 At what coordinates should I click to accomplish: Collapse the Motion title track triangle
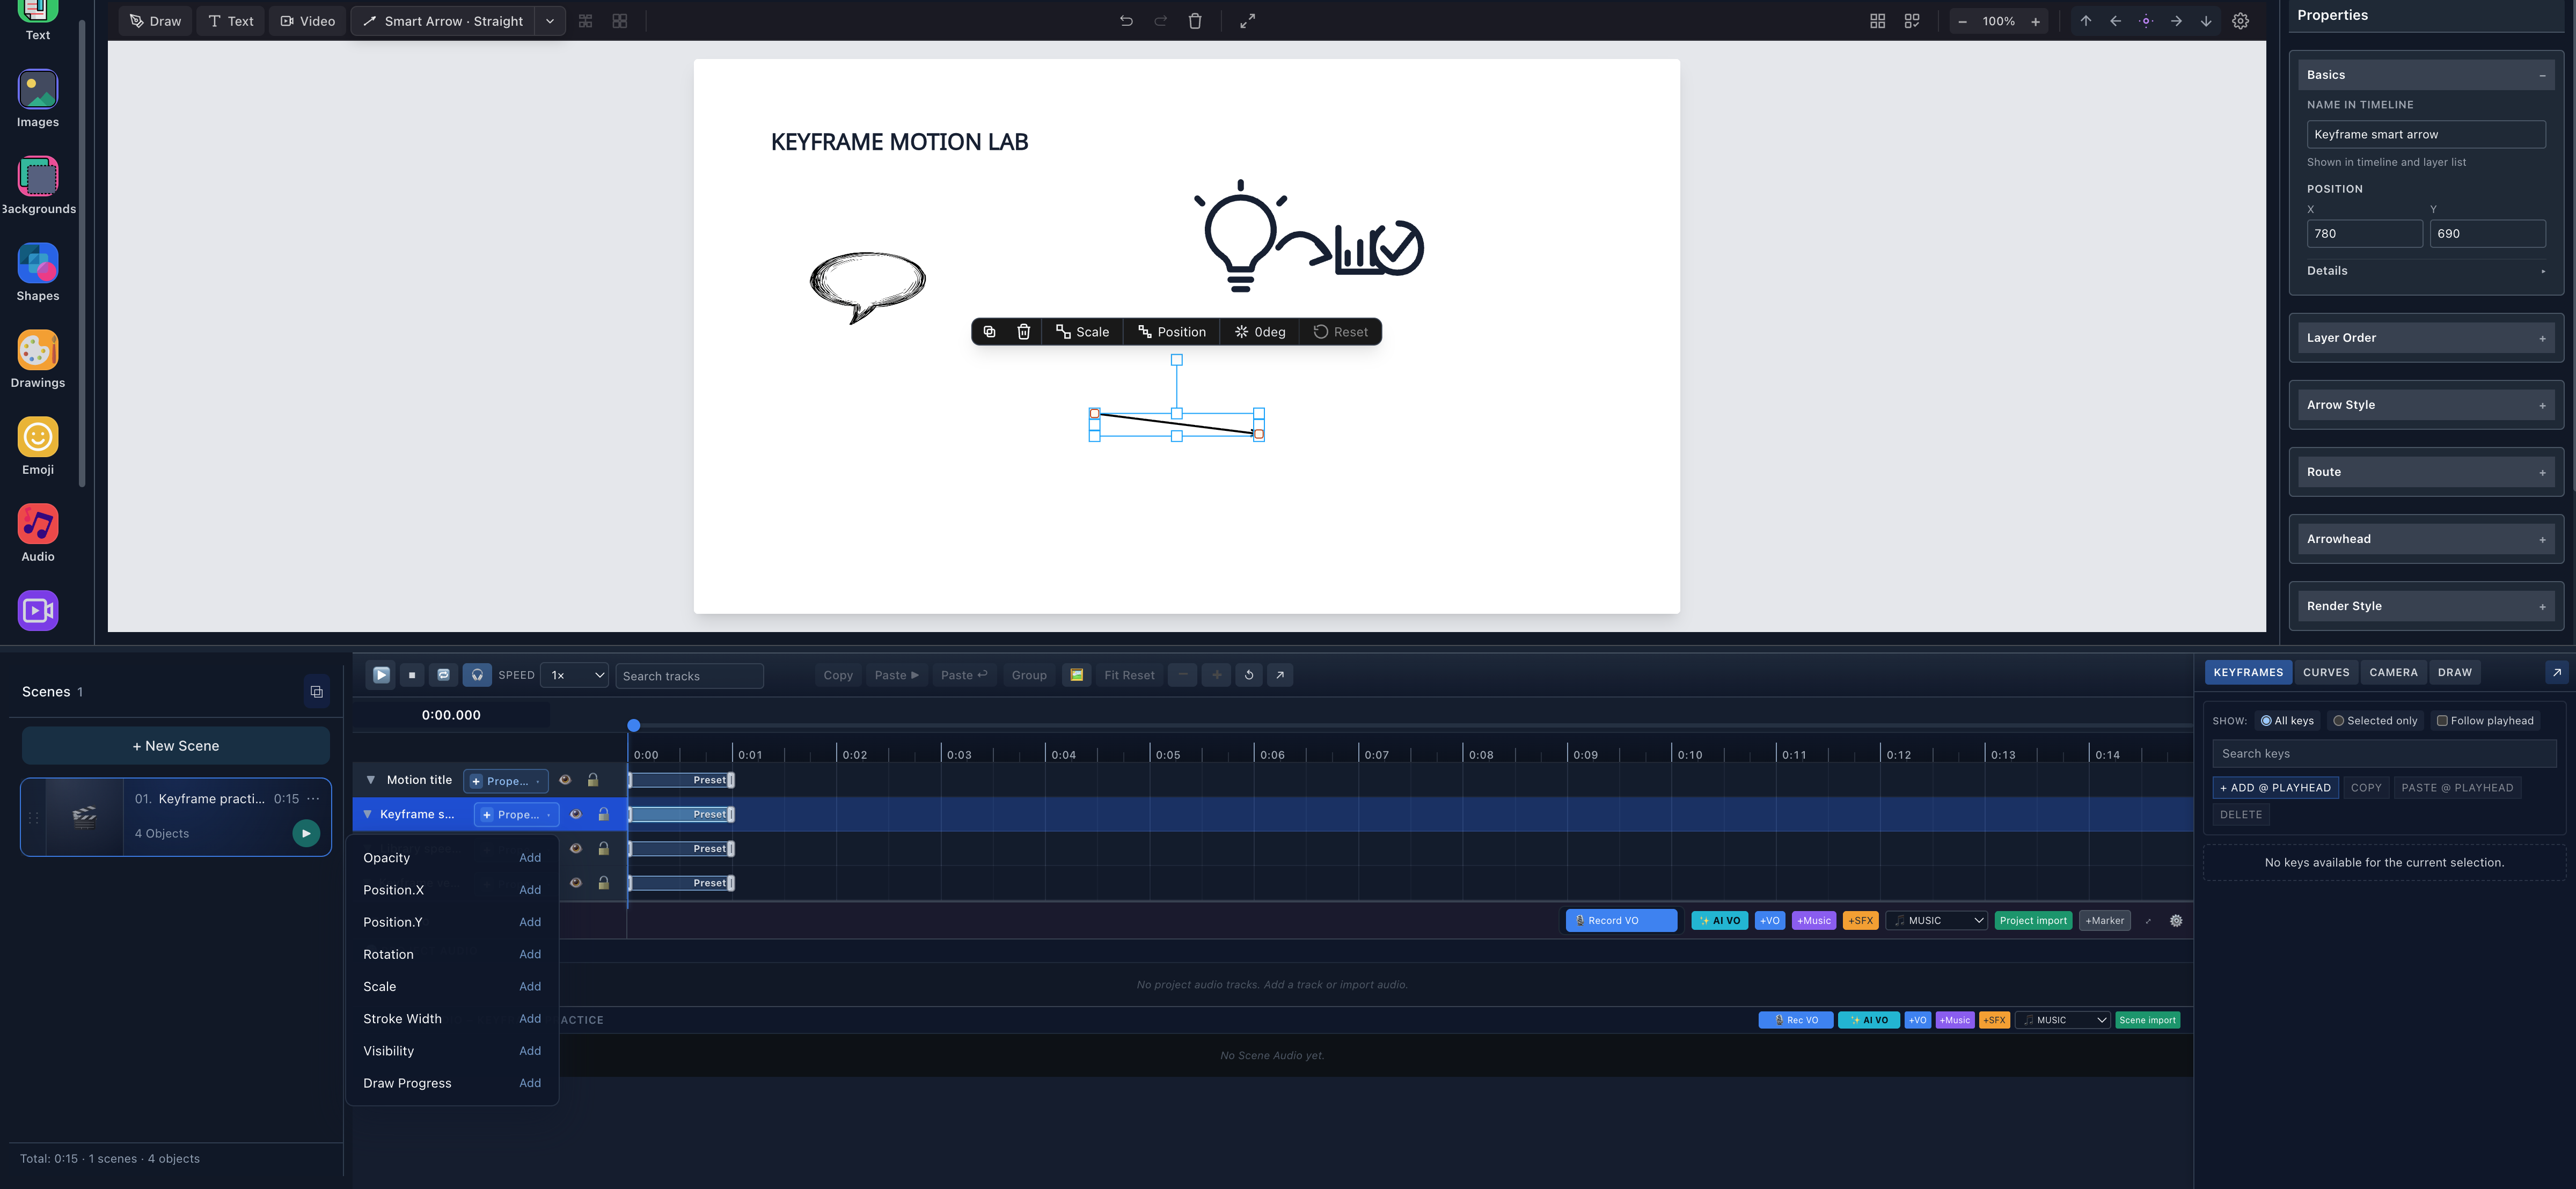(370, 780)
